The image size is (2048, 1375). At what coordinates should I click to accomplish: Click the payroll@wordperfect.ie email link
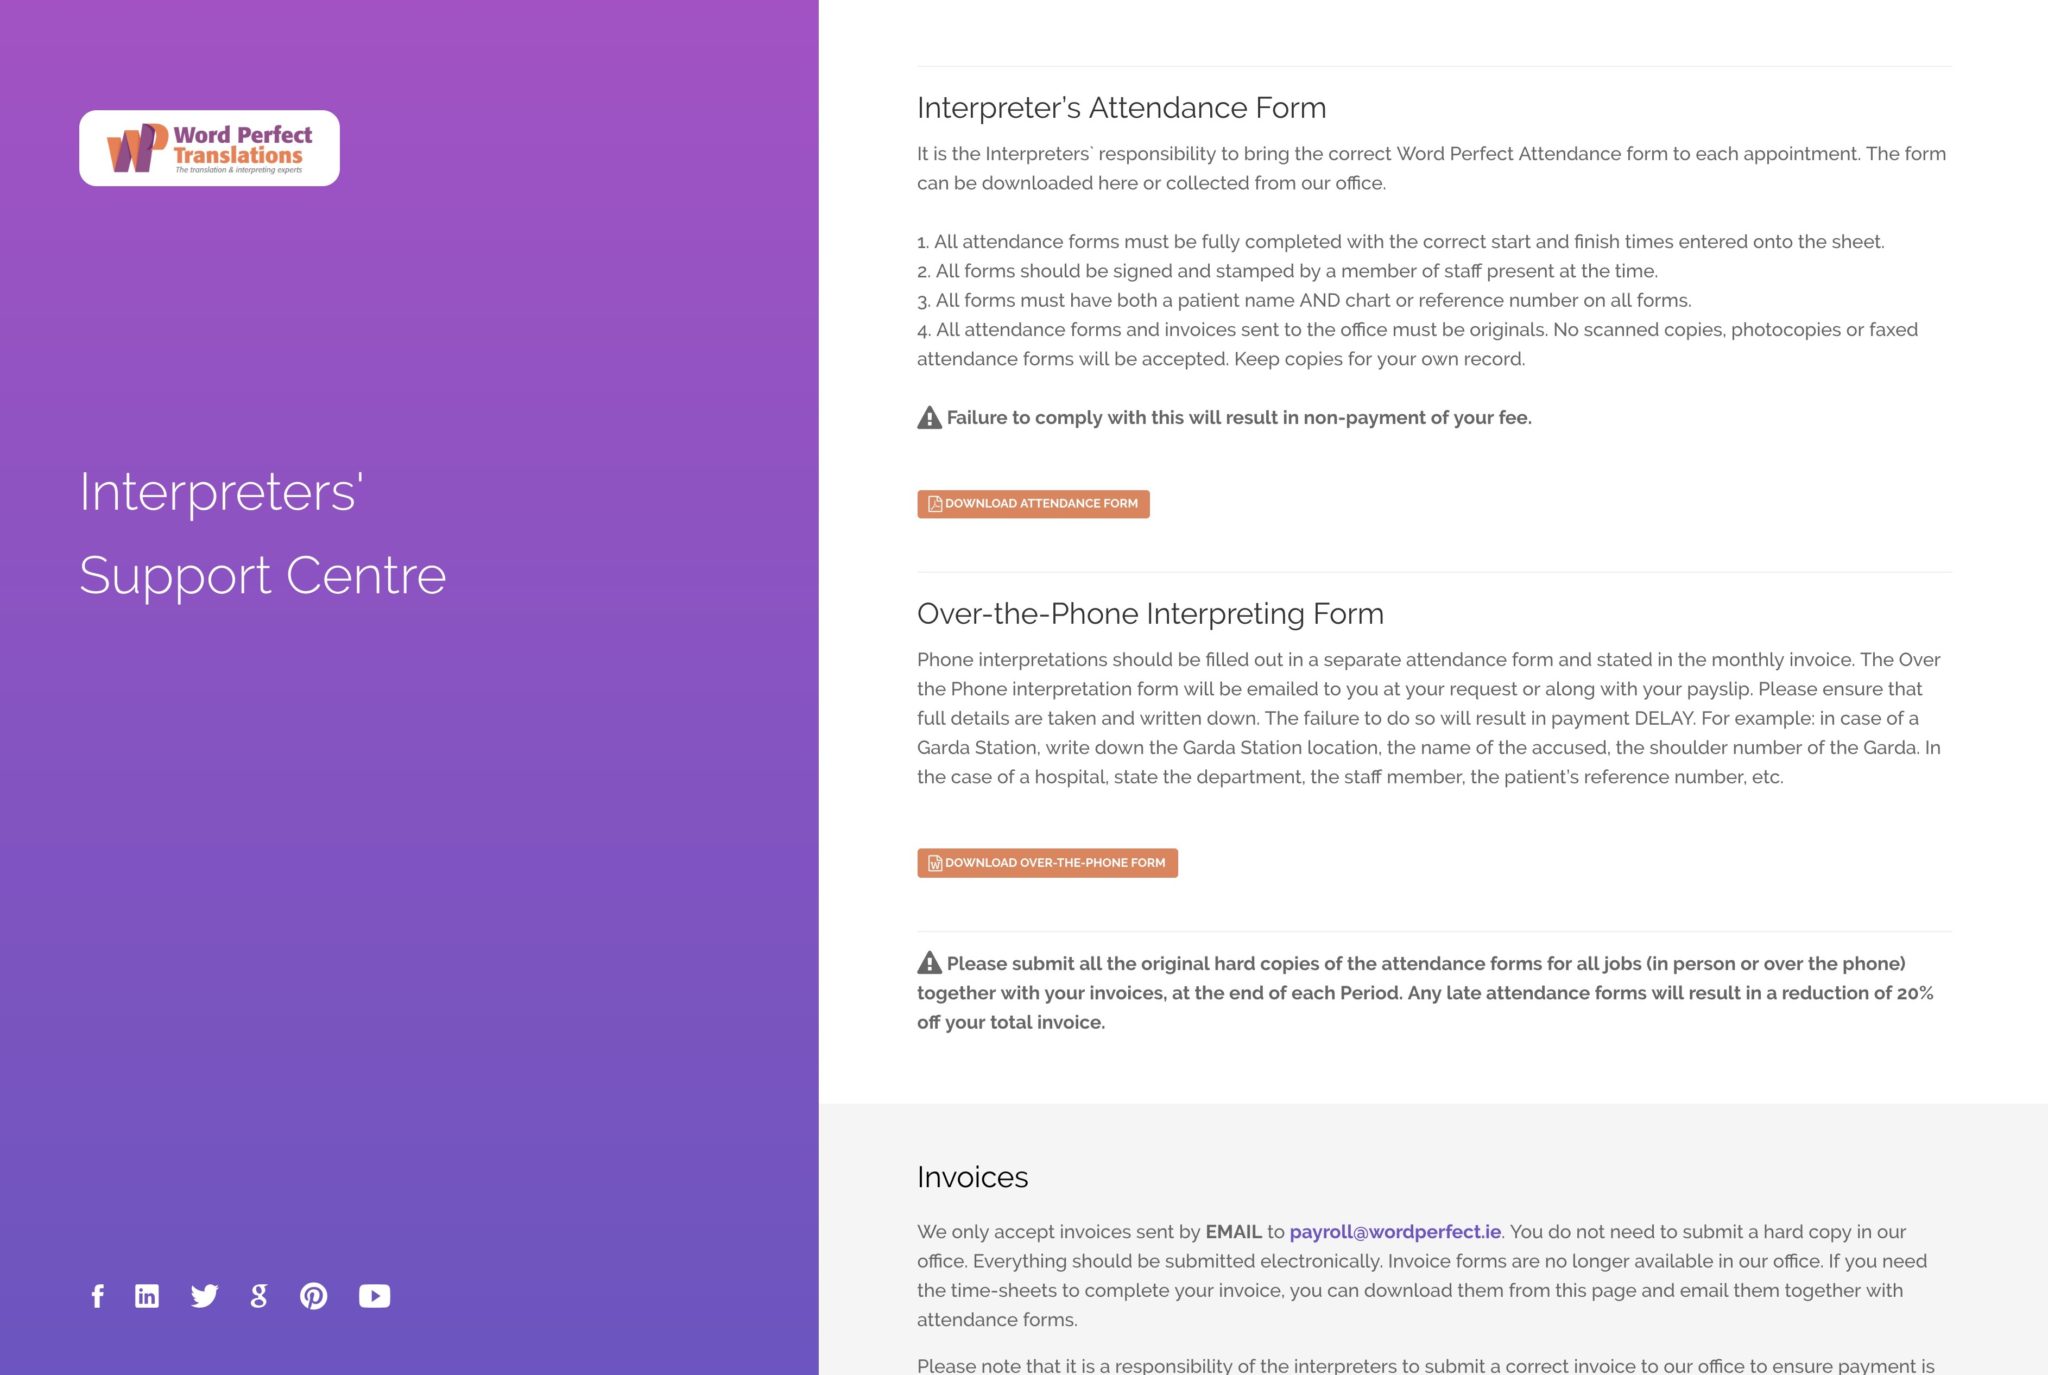pyautogui.click(x=1394, y=1231)
